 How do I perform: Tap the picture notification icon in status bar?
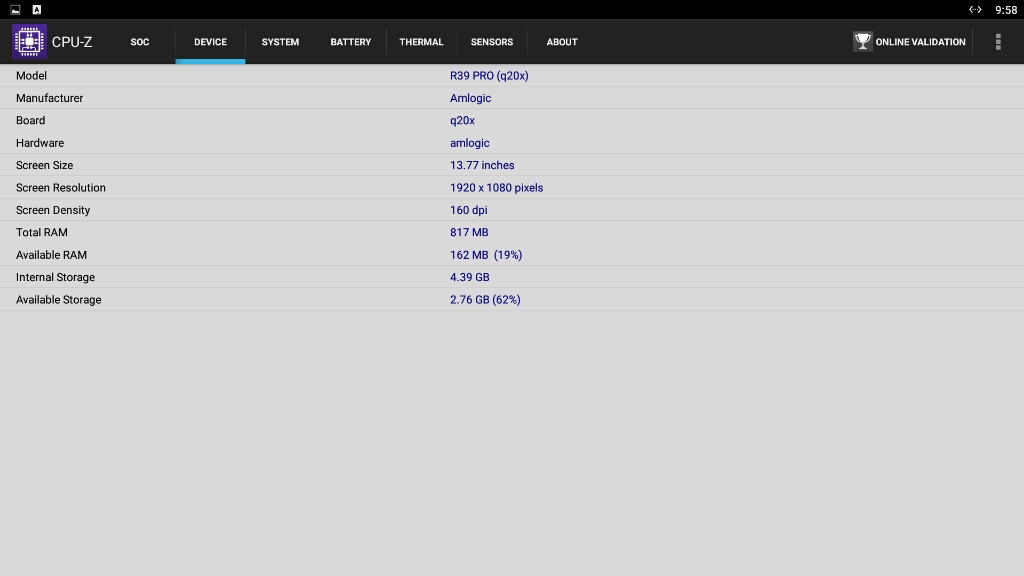tap(15, 10)
